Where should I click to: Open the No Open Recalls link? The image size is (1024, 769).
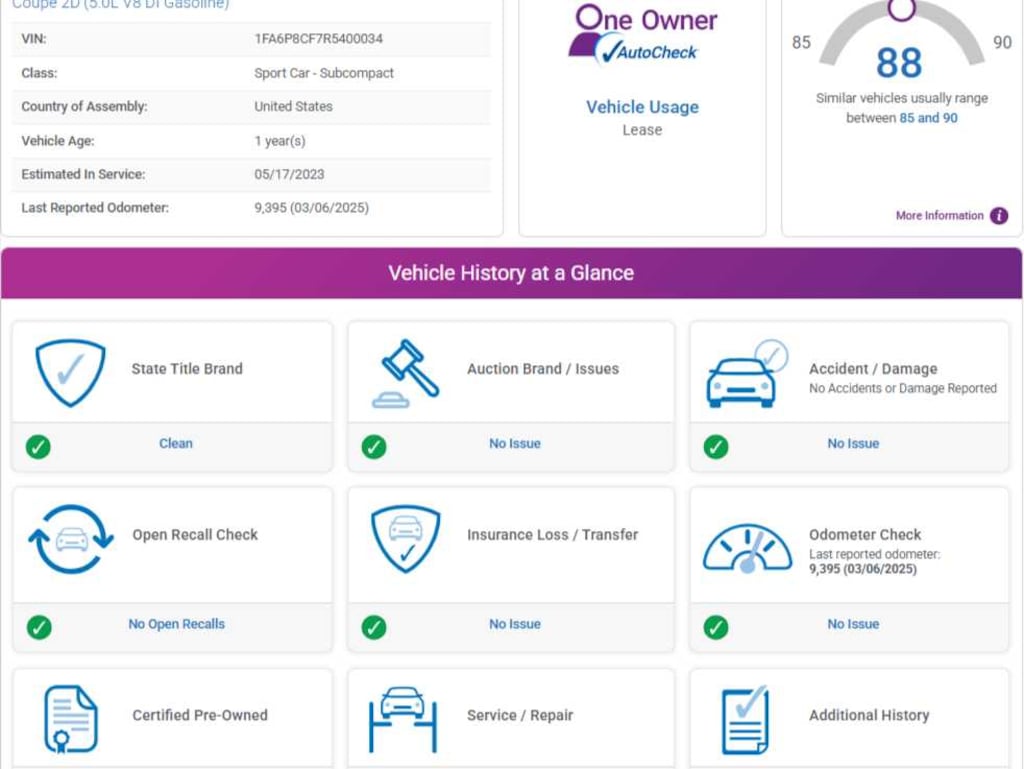tap(176, 624)
